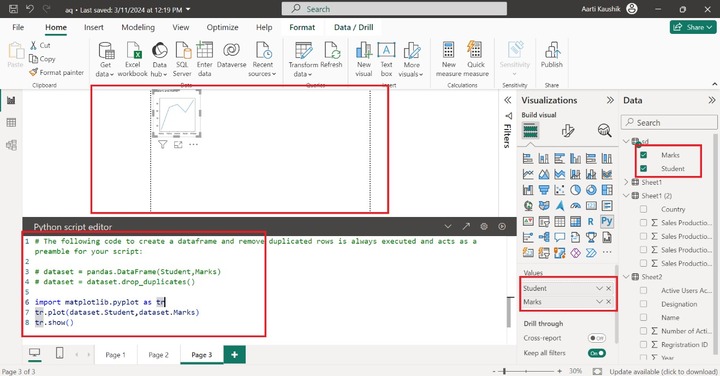Open Model view in left sidebar
The image size is (720, 376).
11,146
